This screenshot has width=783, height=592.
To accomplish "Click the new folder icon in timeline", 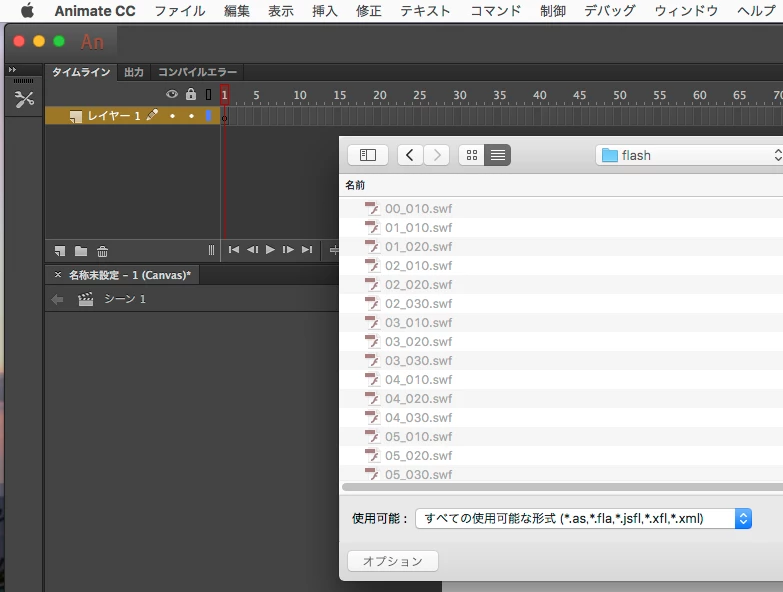I will [x=81, y=251].
